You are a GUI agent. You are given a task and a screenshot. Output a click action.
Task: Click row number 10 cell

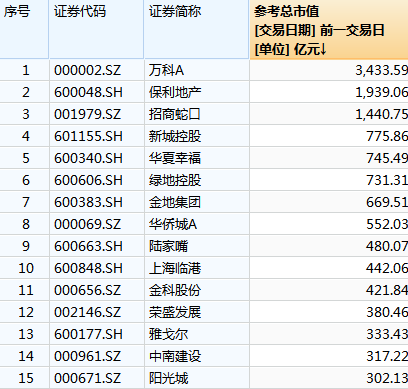(x=26, y=268)
